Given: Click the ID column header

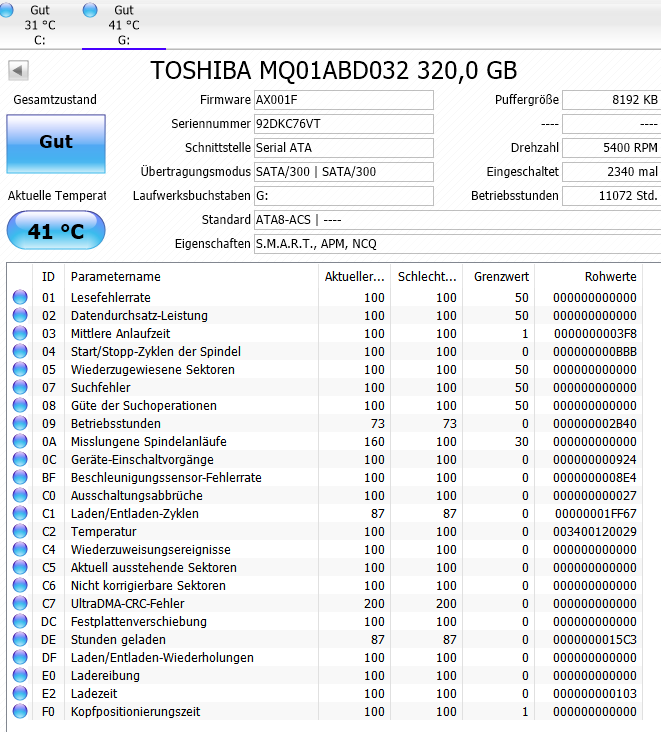Looking at the screenshot, I should [x=49, y=277].
